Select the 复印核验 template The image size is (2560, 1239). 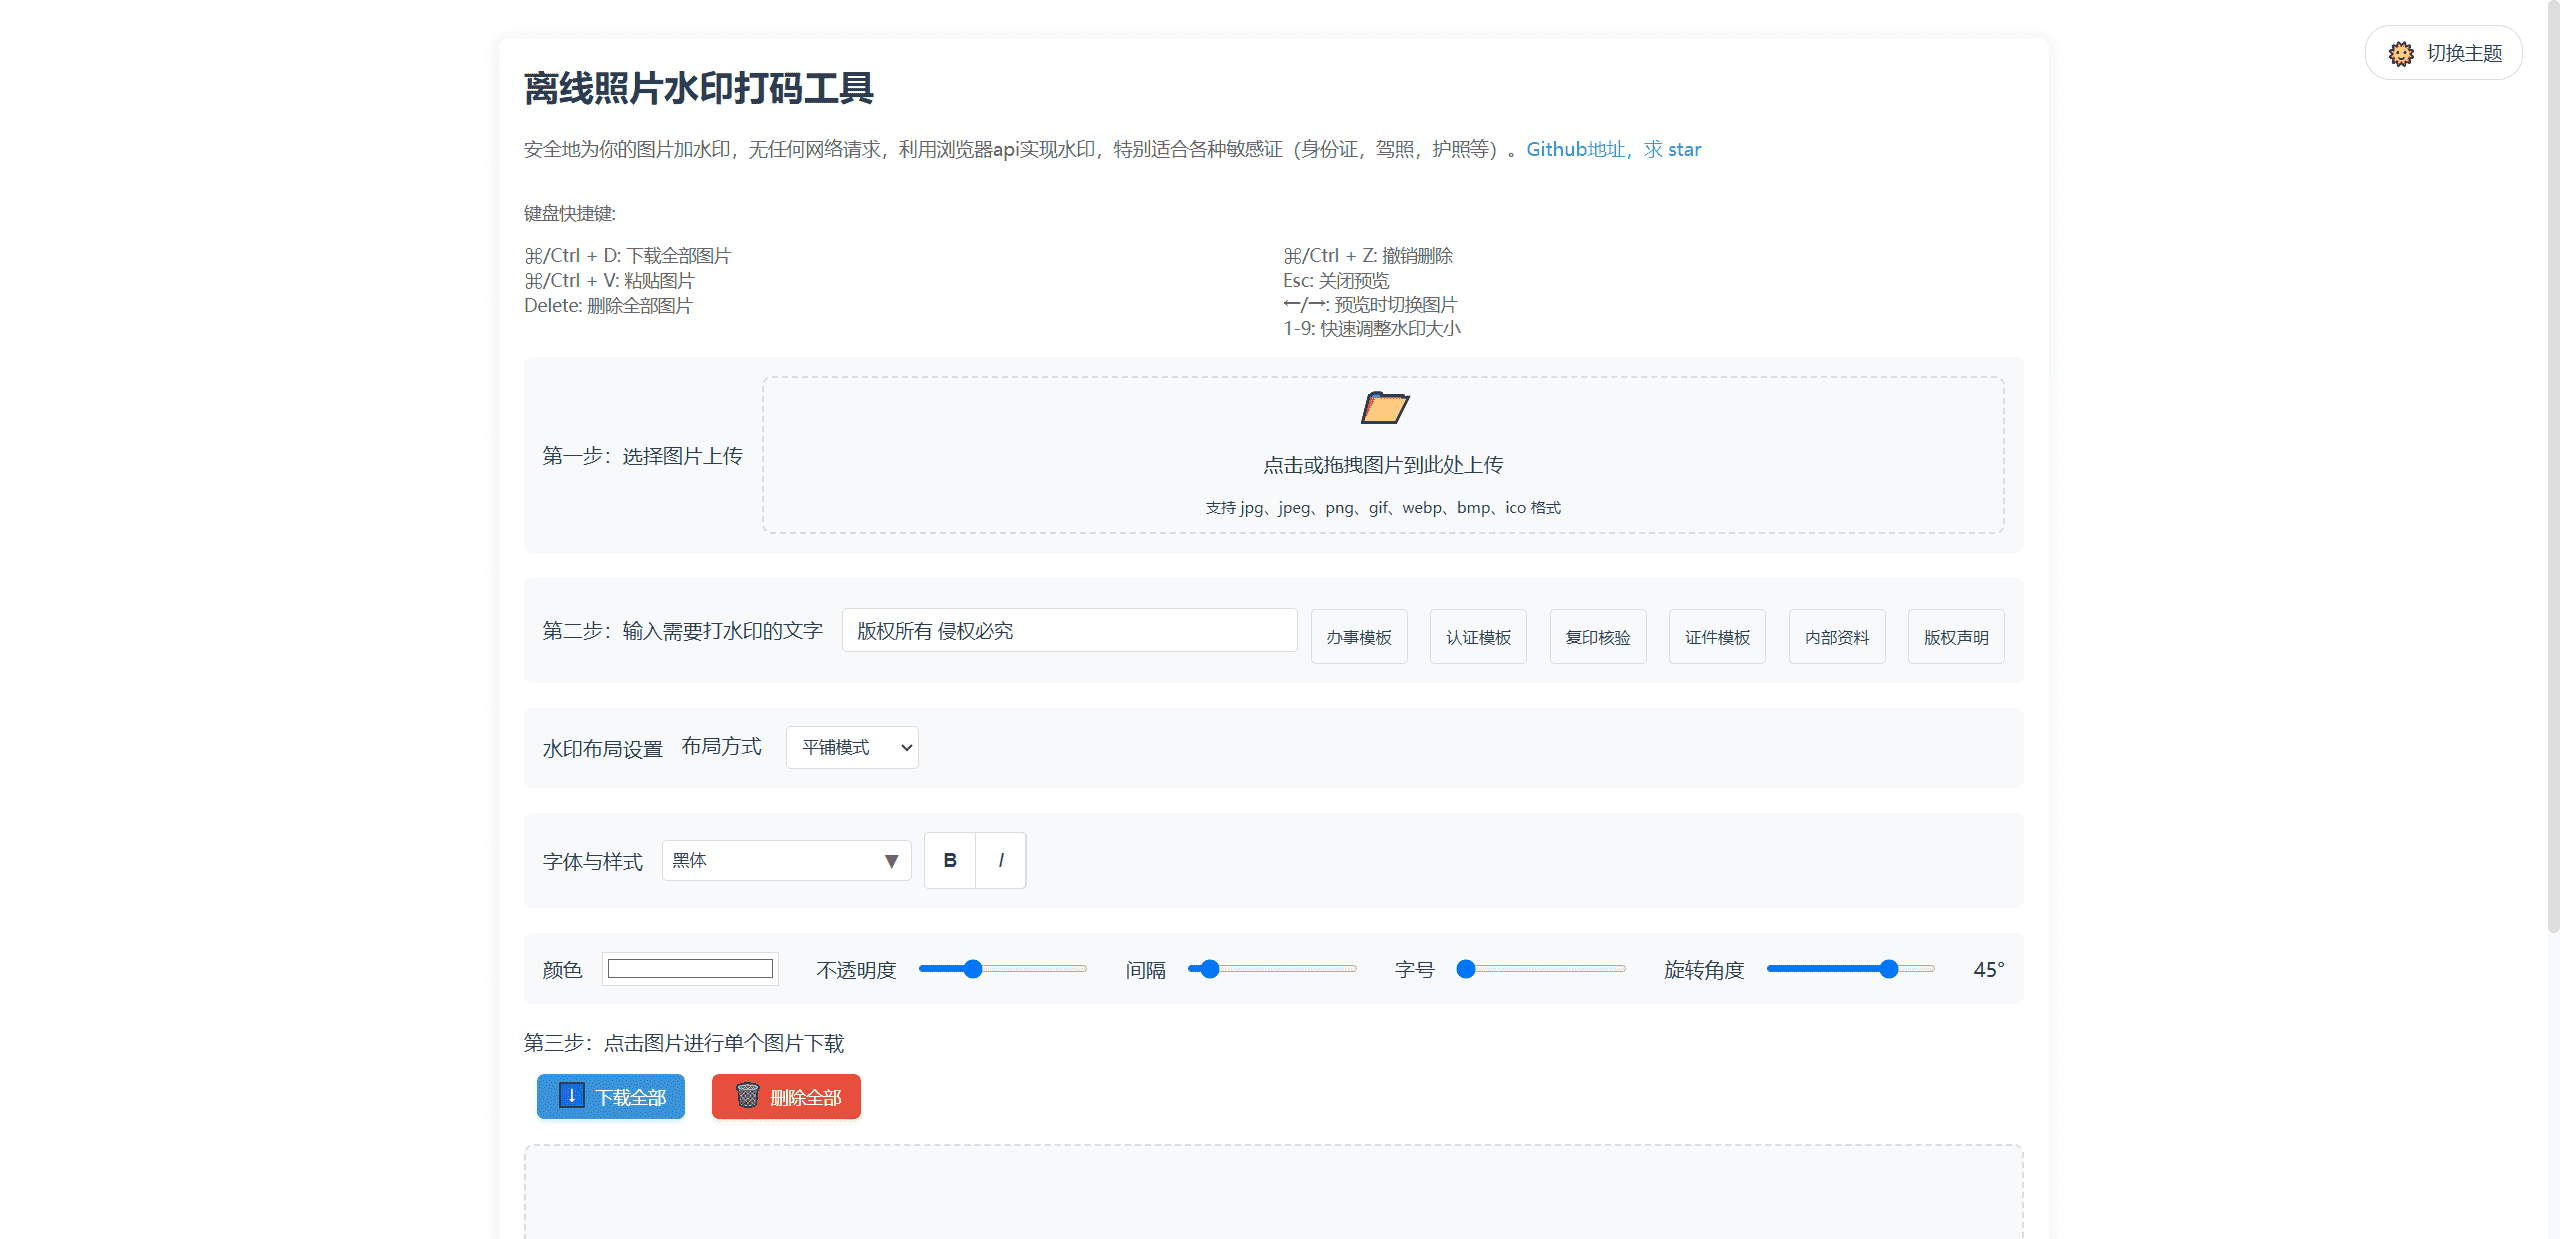(1598, 636)
